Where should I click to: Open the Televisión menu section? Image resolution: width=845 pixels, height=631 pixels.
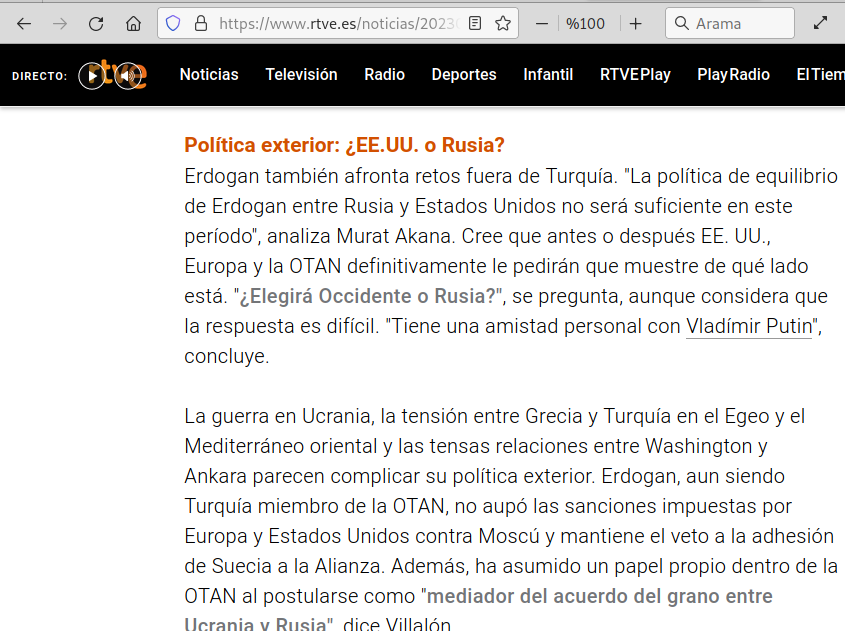click(x=301, y=74)
